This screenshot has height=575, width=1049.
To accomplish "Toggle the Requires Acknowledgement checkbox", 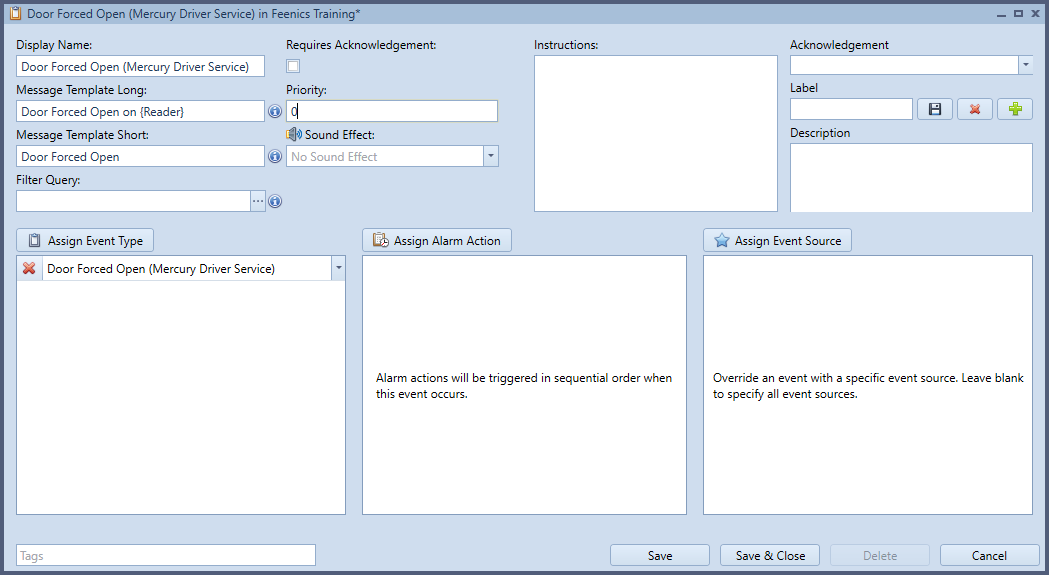I will 293,66.
